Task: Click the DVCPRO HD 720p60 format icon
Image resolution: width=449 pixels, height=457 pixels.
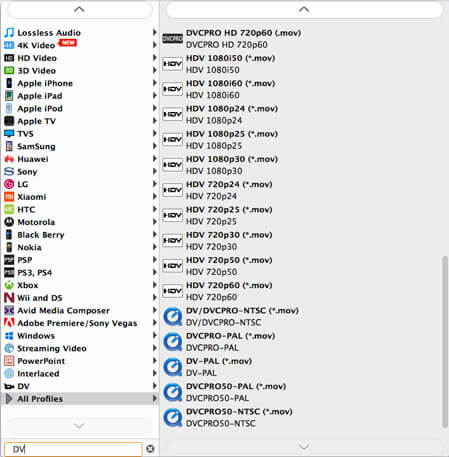Action: point(172,39)
